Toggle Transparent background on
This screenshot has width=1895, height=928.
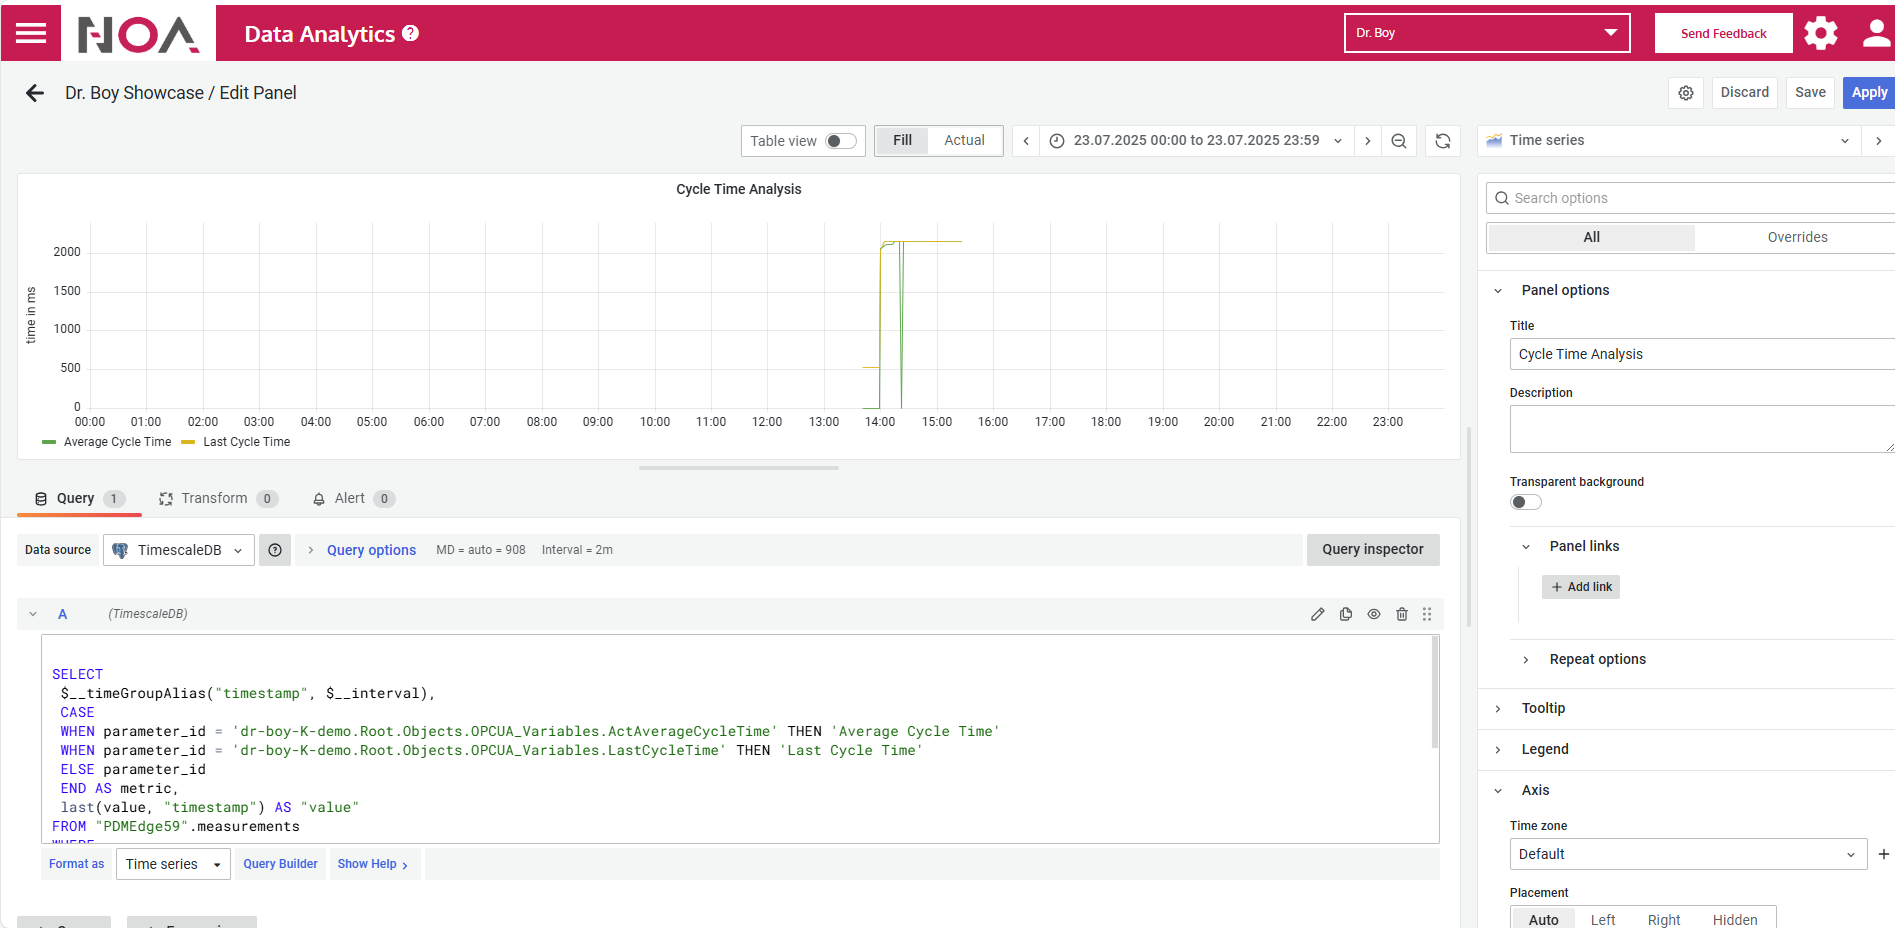click(1525, 502)
